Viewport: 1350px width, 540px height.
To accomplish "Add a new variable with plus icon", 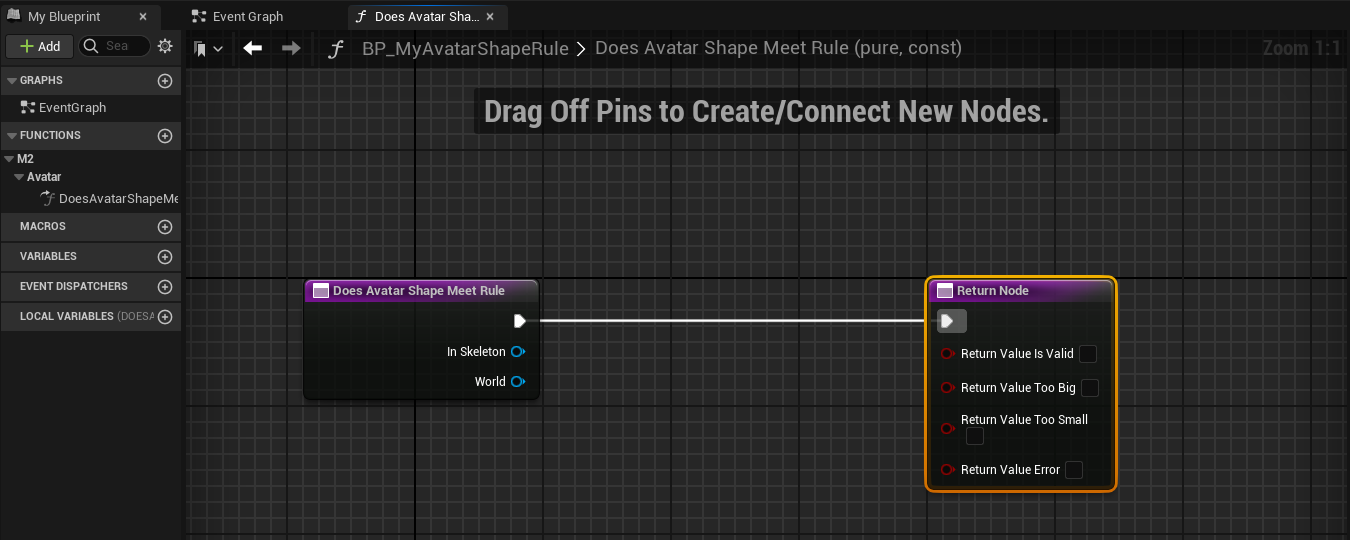I will (165, 257).
